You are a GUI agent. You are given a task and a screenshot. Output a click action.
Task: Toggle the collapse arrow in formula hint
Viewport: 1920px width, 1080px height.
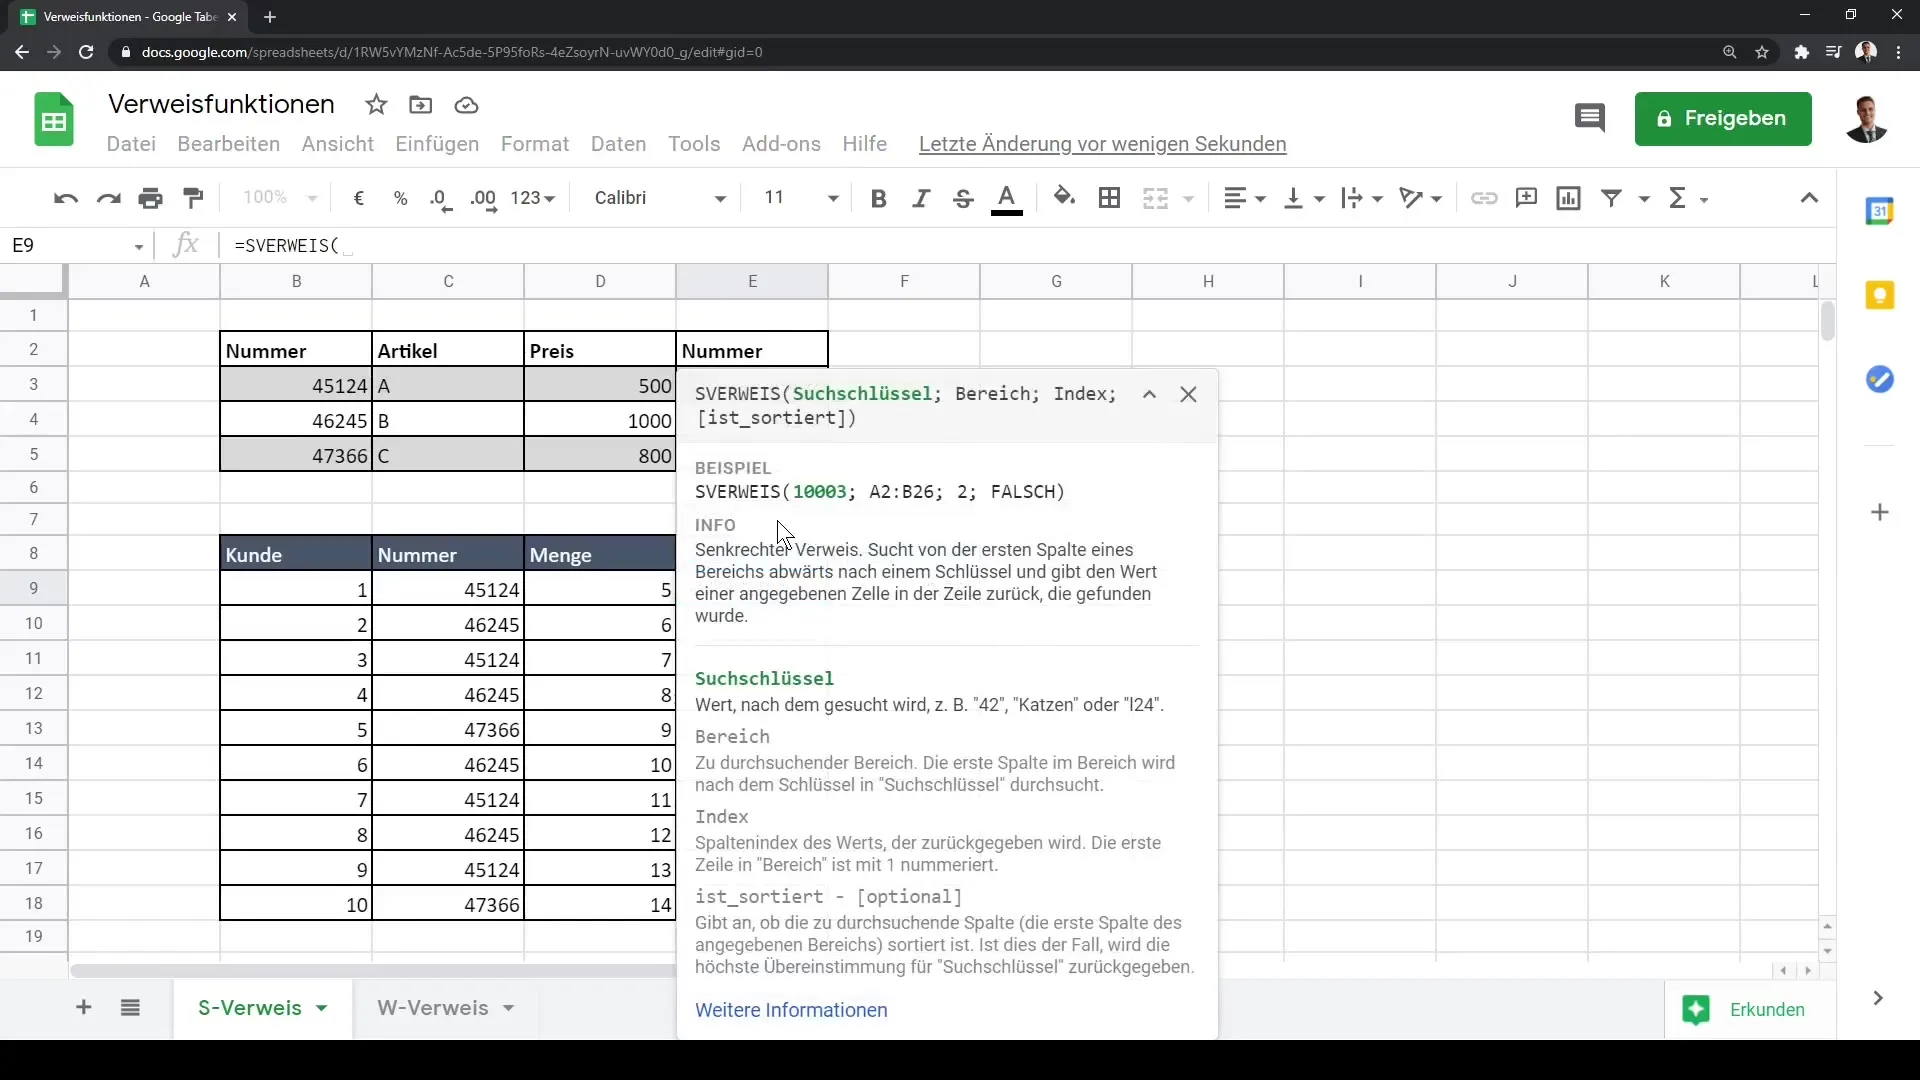click(1149, 393)
